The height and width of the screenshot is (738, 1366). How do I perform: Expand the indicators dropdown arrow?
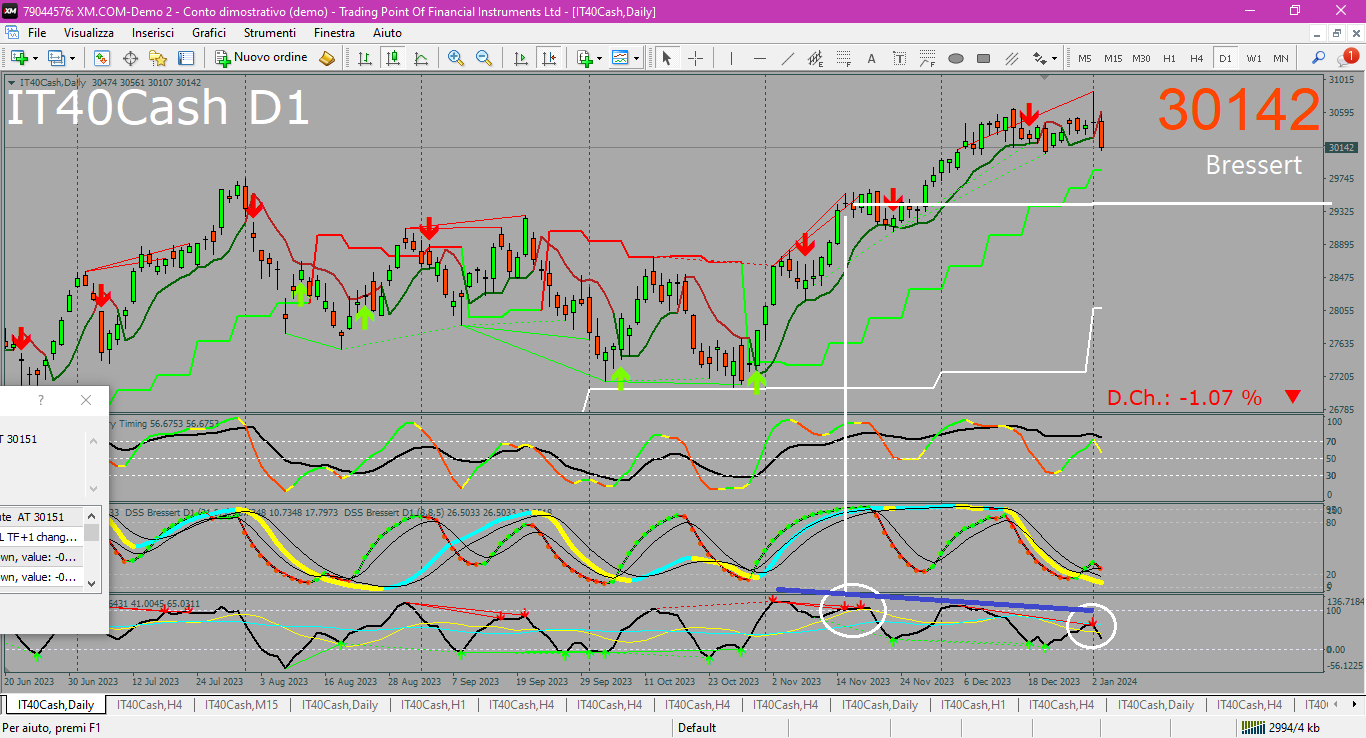coord(600,58)
